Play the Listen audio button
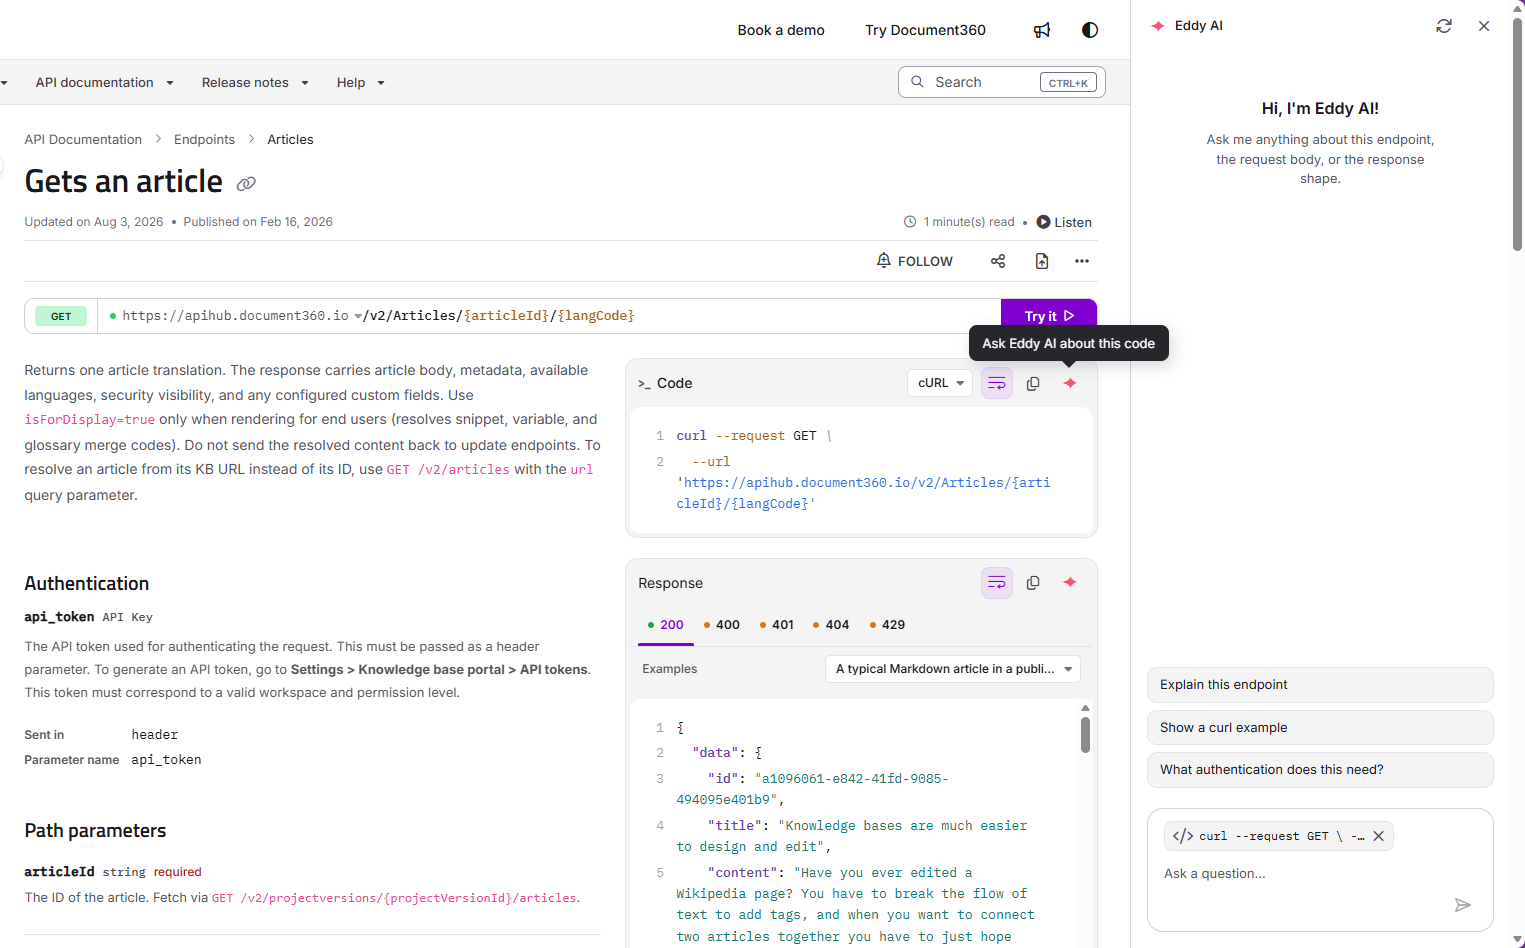The width and height of the screenshot is (1525, 948). (1064, 222)
